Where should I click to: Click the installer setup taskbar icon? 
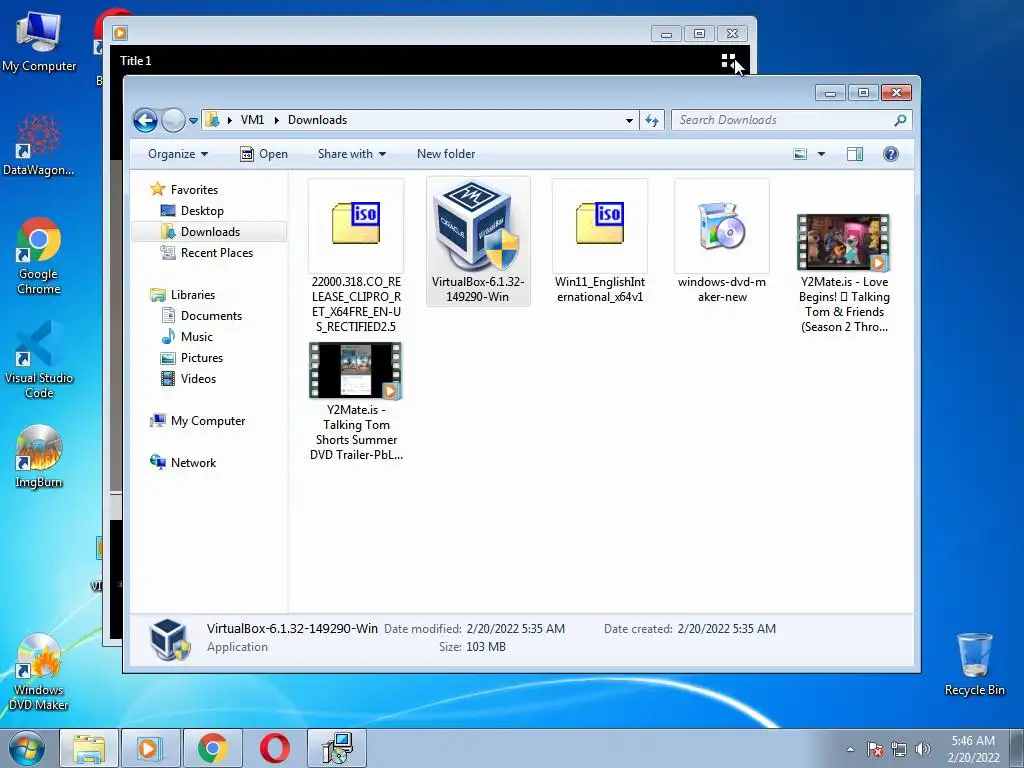click(x=338, y=748)
